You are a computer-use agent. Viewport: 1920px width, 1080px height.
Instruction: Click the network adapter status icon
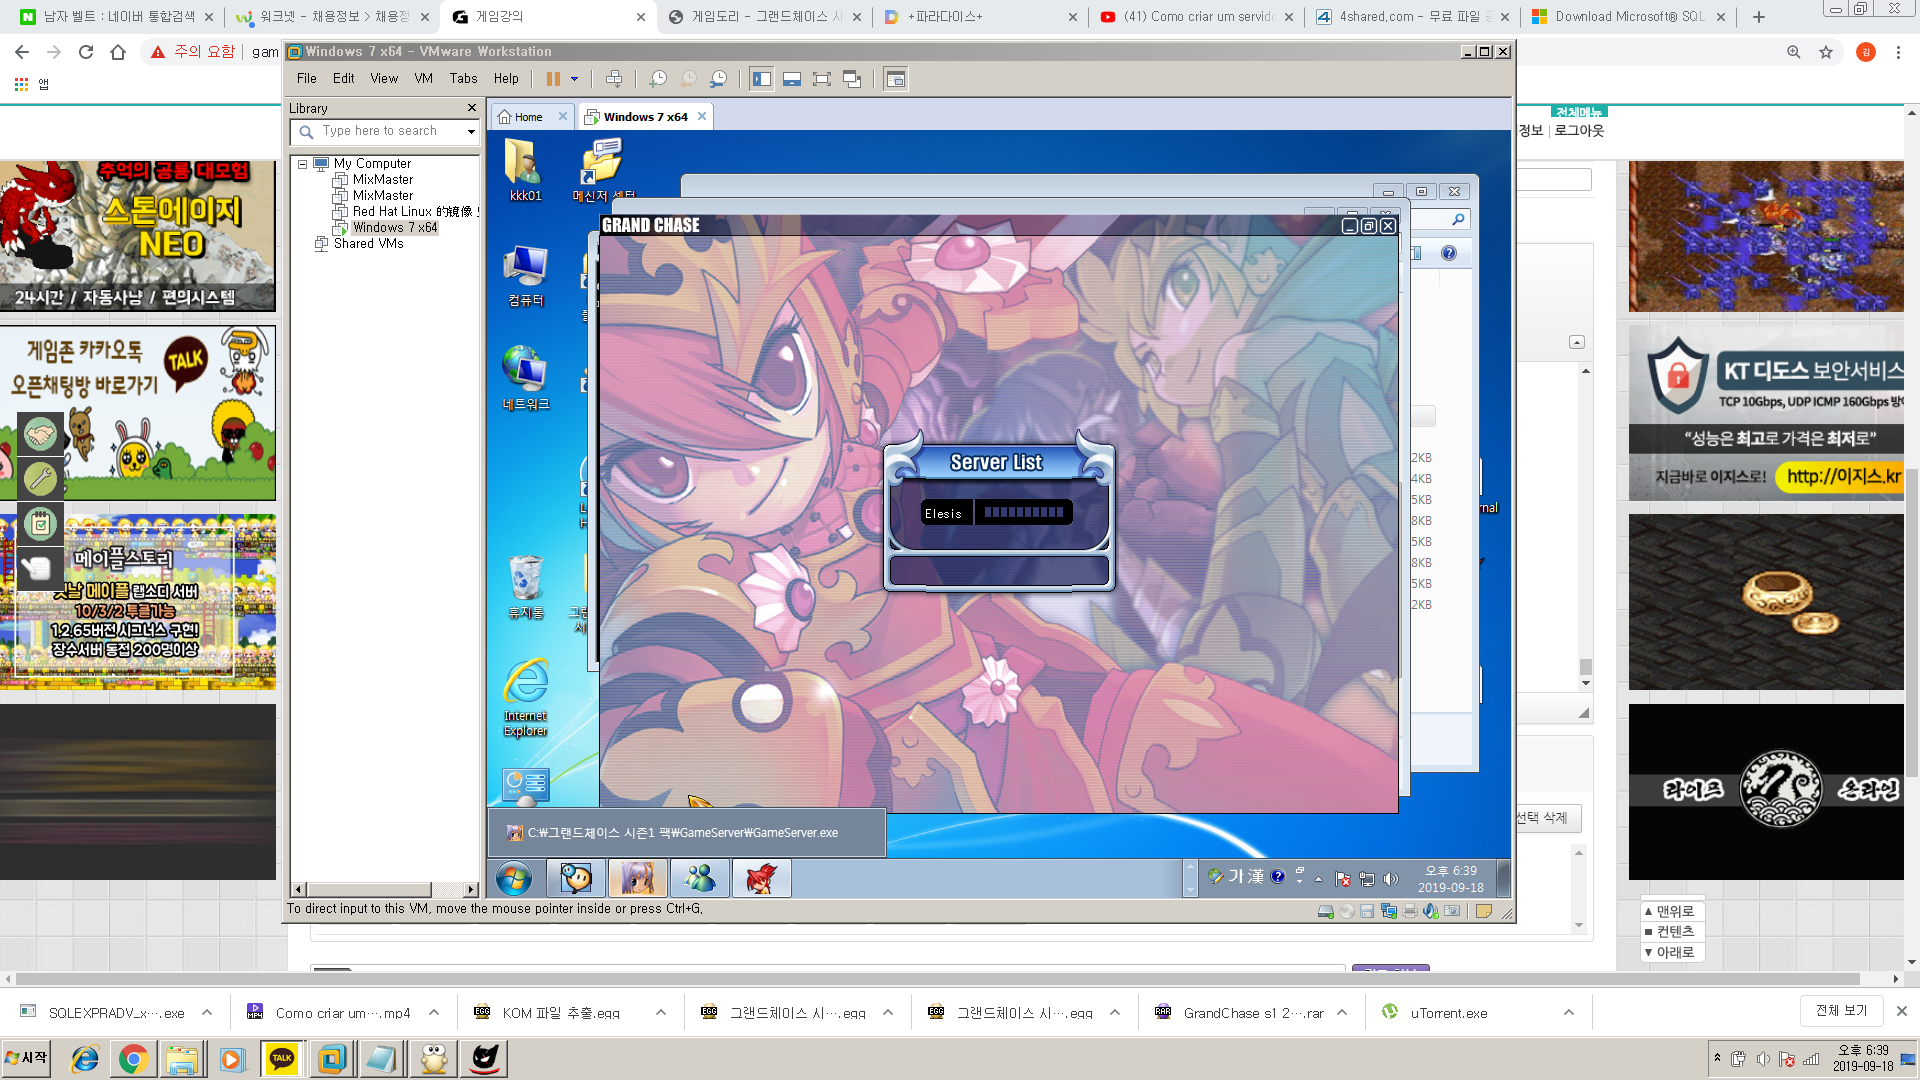pos(1389,911)
